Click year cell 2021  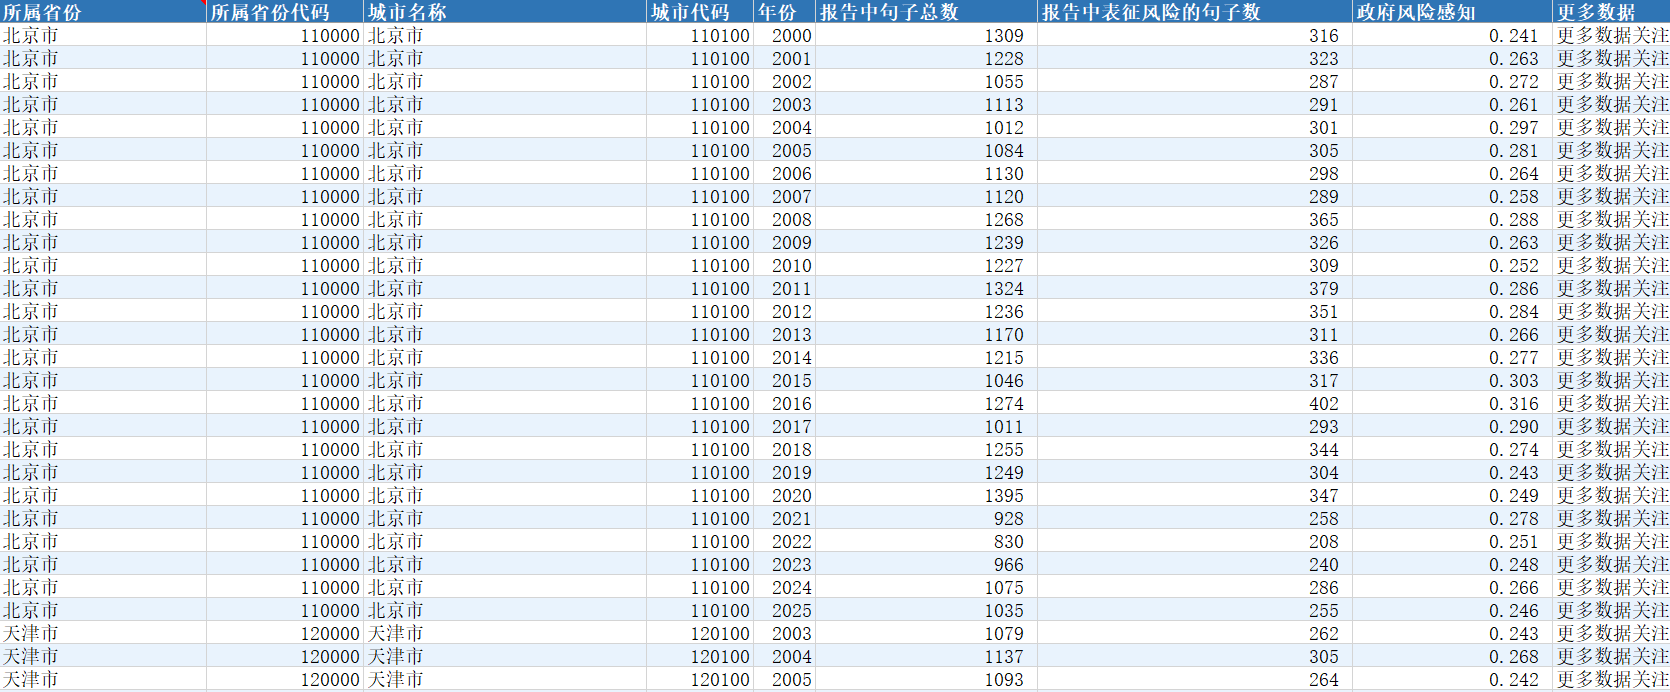[792, 518]
